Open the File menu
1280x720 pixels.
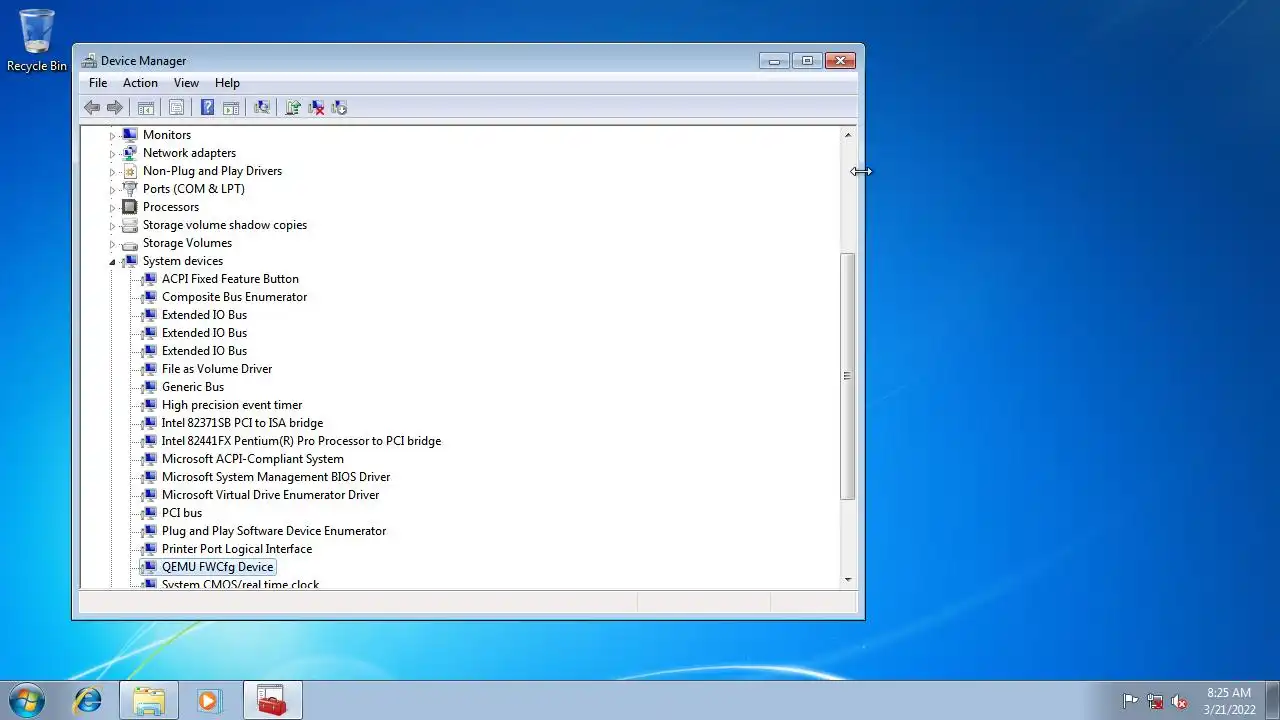click(x=98, y=83)
